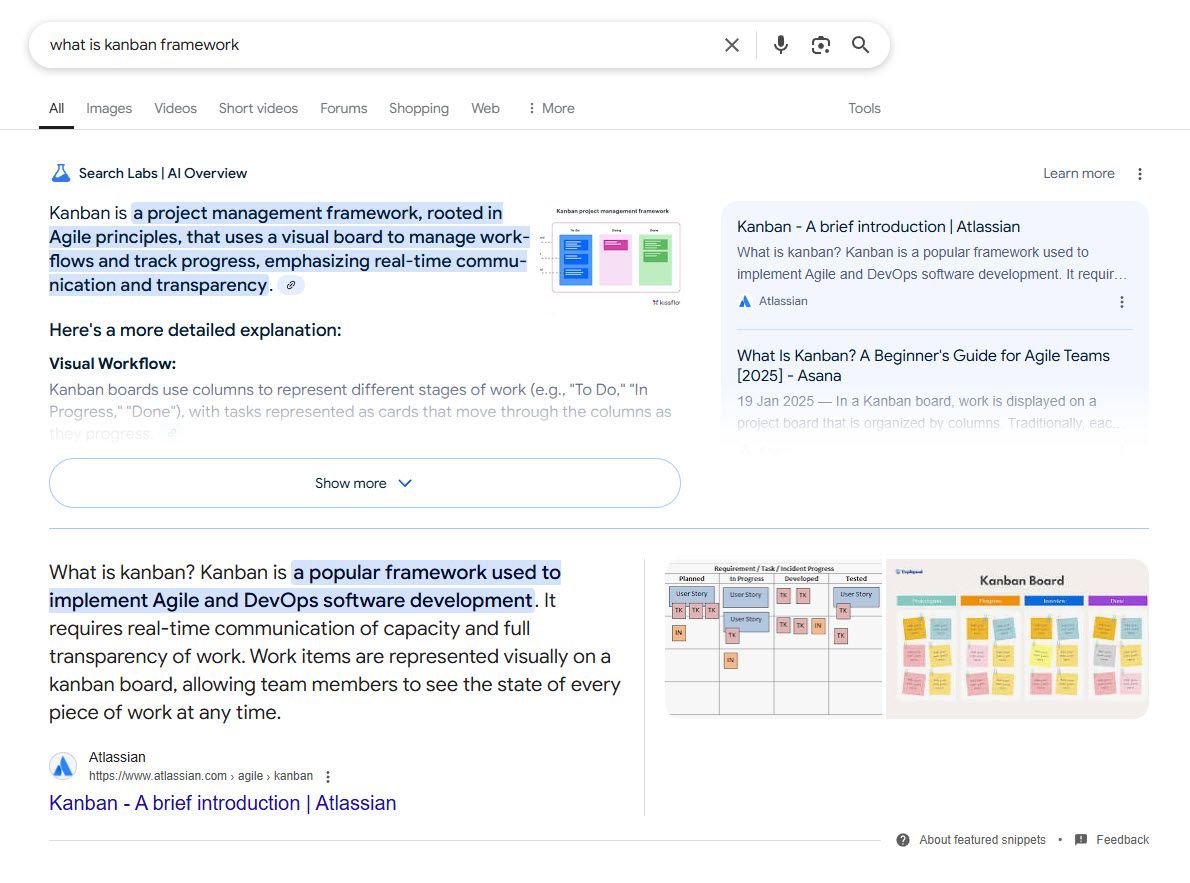Switch to the Web tab
This screenshot has height=883, width=1190.
[486, 109]
